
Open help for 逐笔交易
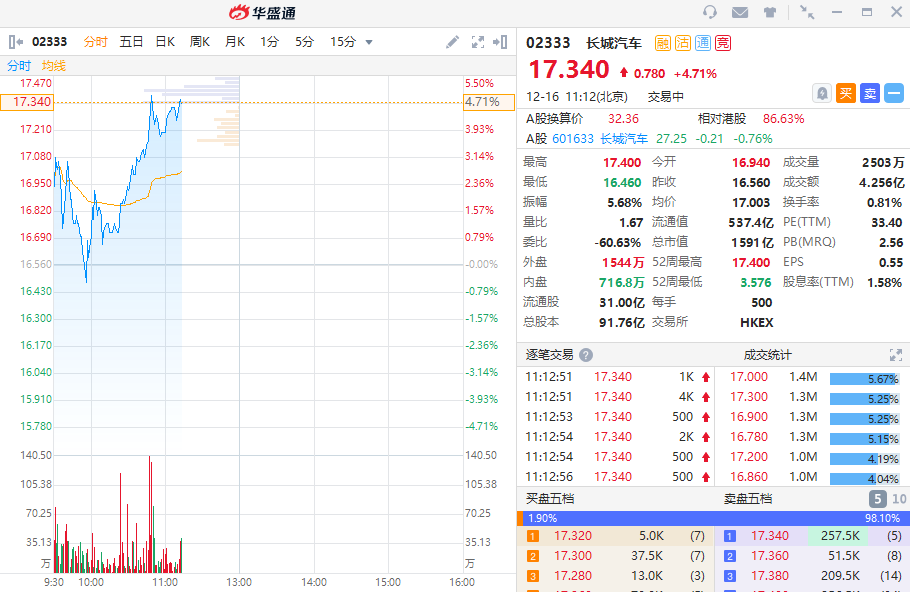click(x=586, y=355)
